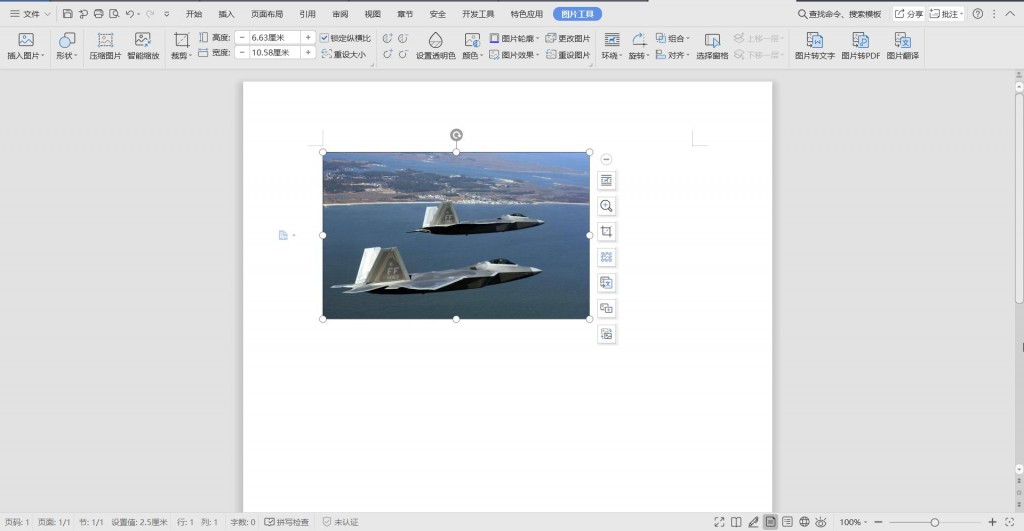Viewport: 1024px width, 531px height.
Task: Click the 压缩图片 compress picture icon
Action: coord(105,46)
